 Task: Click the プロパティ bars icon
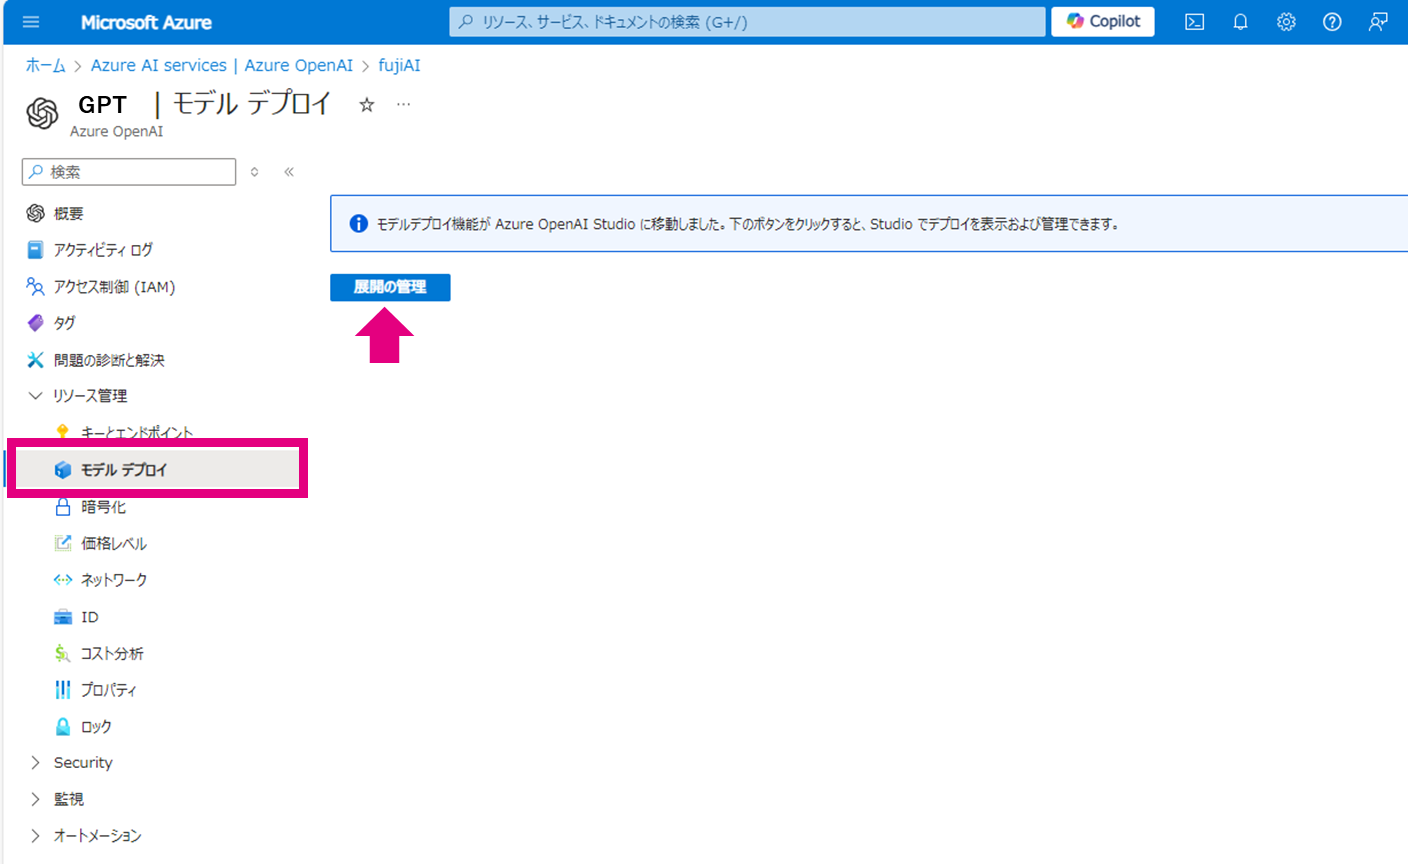(63, 690)
